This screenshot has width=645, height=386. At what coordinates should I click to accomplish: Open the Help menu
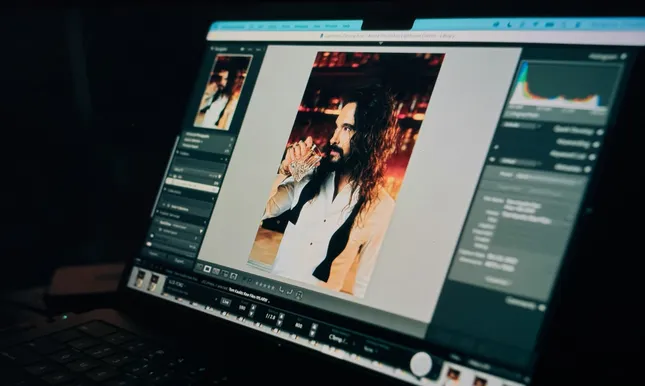tap(346, 26)
